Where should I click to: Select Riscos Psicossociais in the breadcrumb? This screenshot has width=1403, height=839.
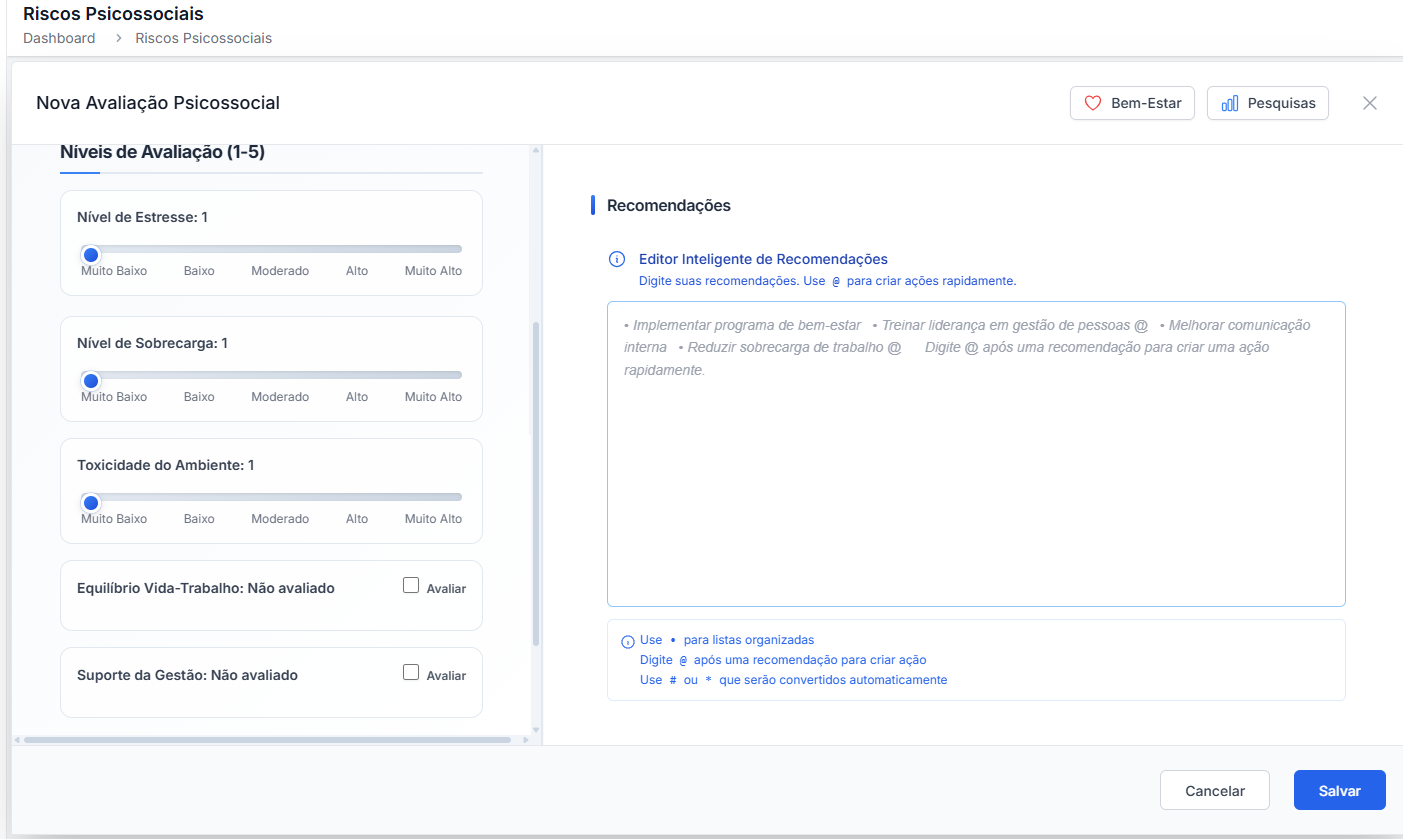[203, 38]
